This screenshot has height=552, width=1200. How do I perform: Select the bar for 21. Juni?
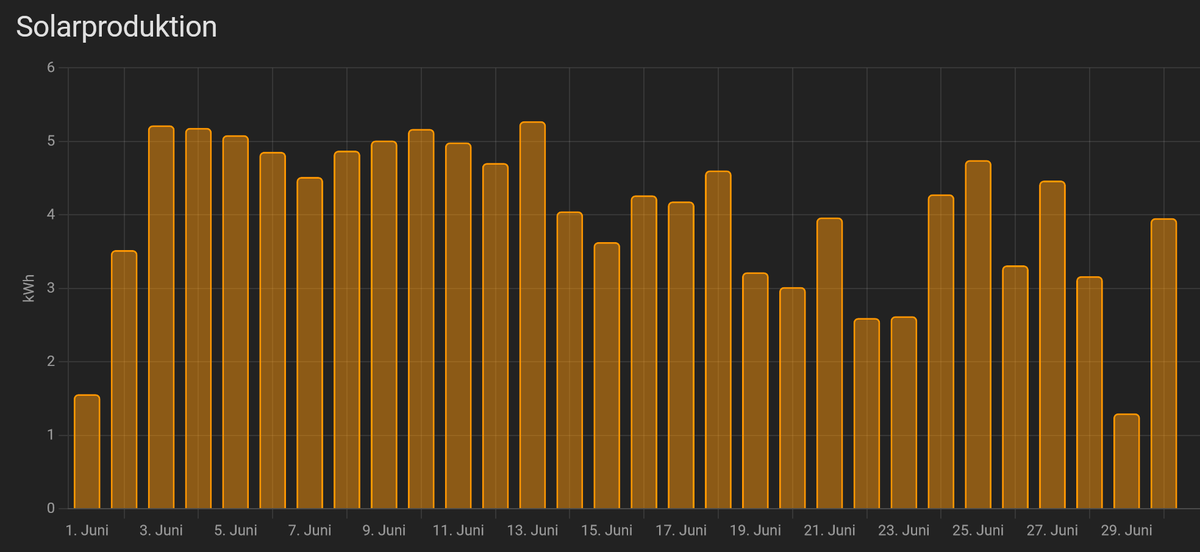click(x=829, y=364)
